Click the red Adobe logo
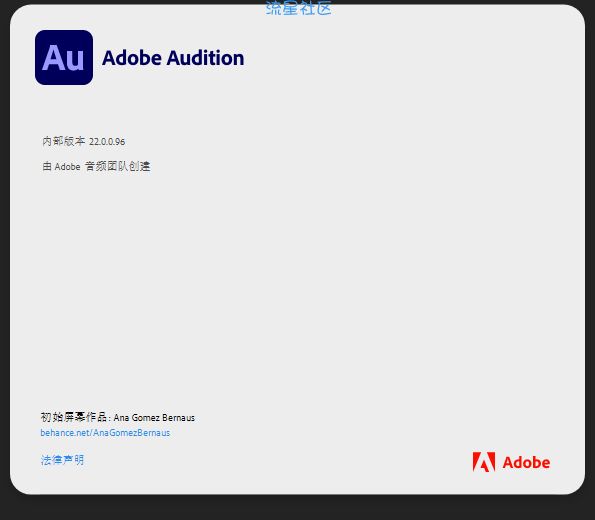Viewport: 595px width, 520px height. click(x=511, y=462)
